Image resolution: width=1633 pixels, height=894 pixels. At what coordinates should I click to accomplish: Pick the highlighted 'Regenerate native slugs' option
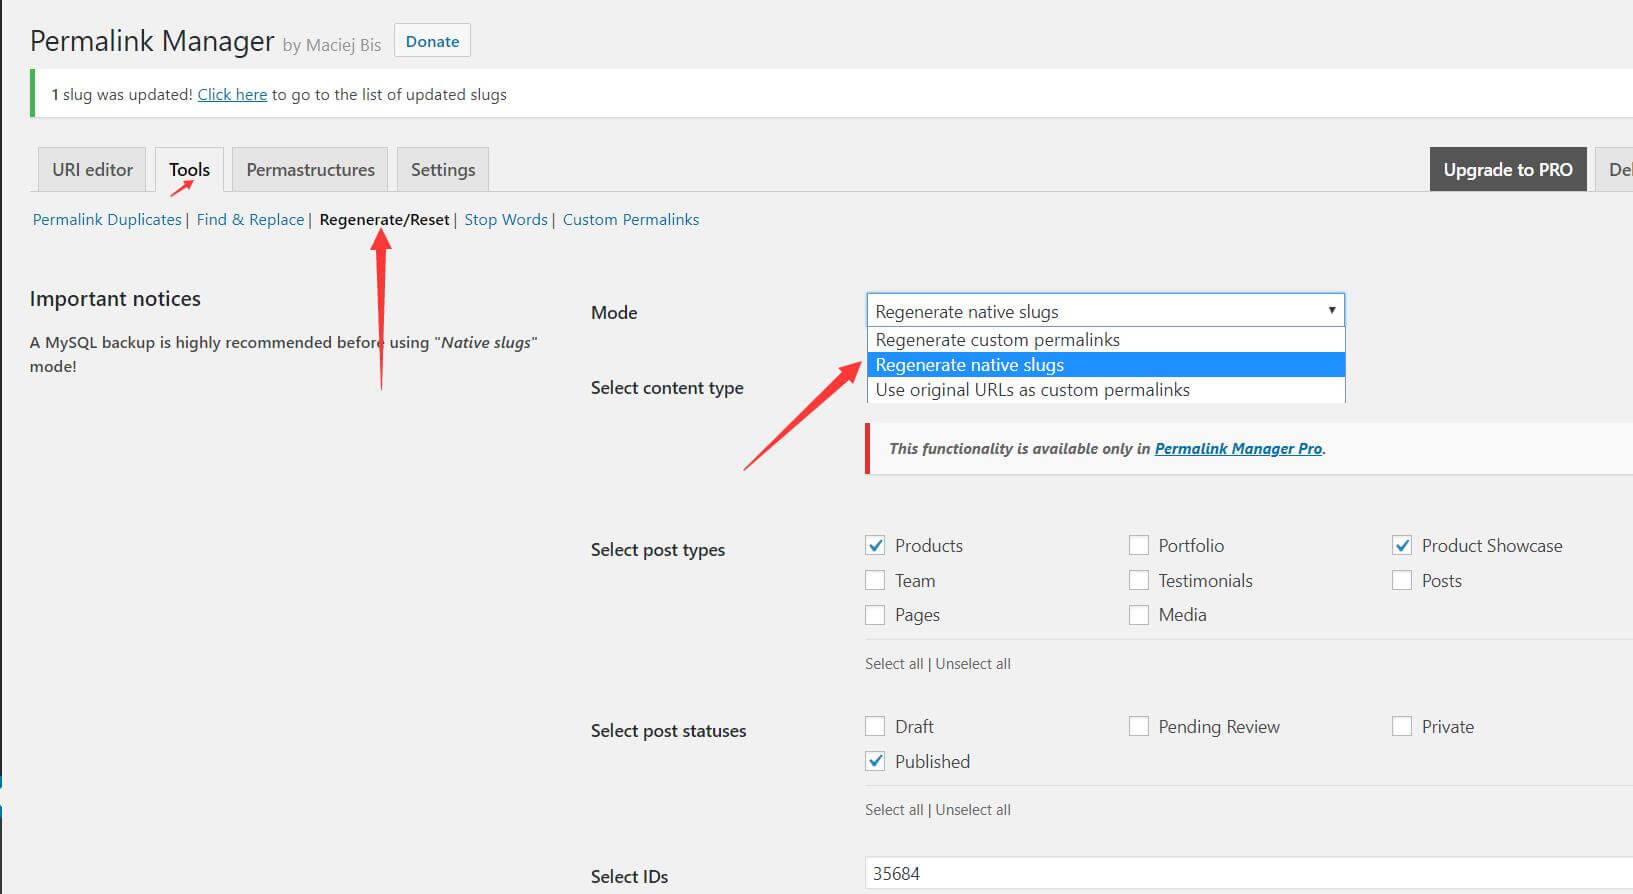tap(969, 365)
